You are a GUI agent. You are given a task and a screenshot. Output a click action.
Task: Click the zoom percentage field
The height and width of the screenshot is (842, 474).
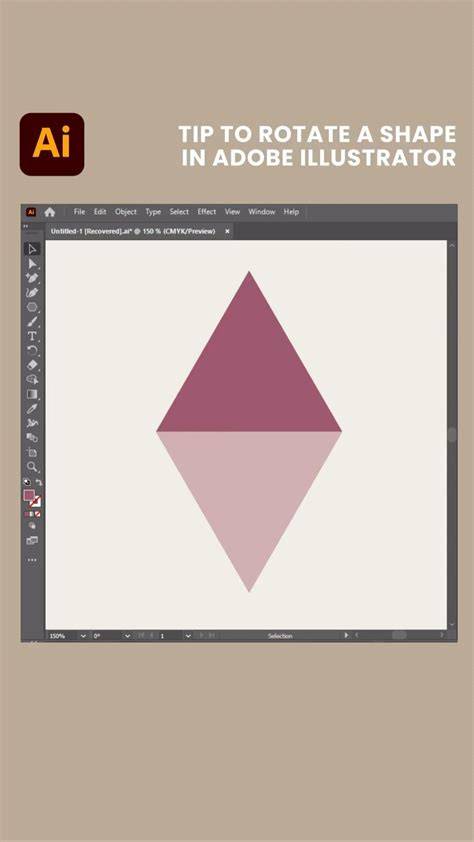63,636
